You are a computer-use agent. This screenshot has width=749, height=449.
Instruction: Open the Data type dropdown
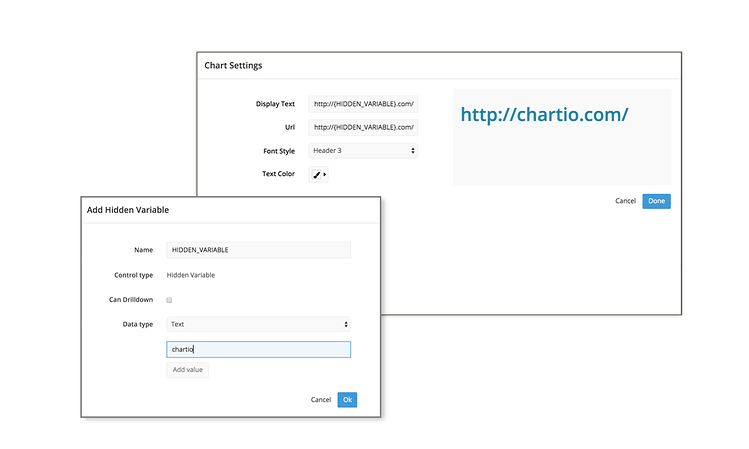pyautogui.click(x=258, y=324)
